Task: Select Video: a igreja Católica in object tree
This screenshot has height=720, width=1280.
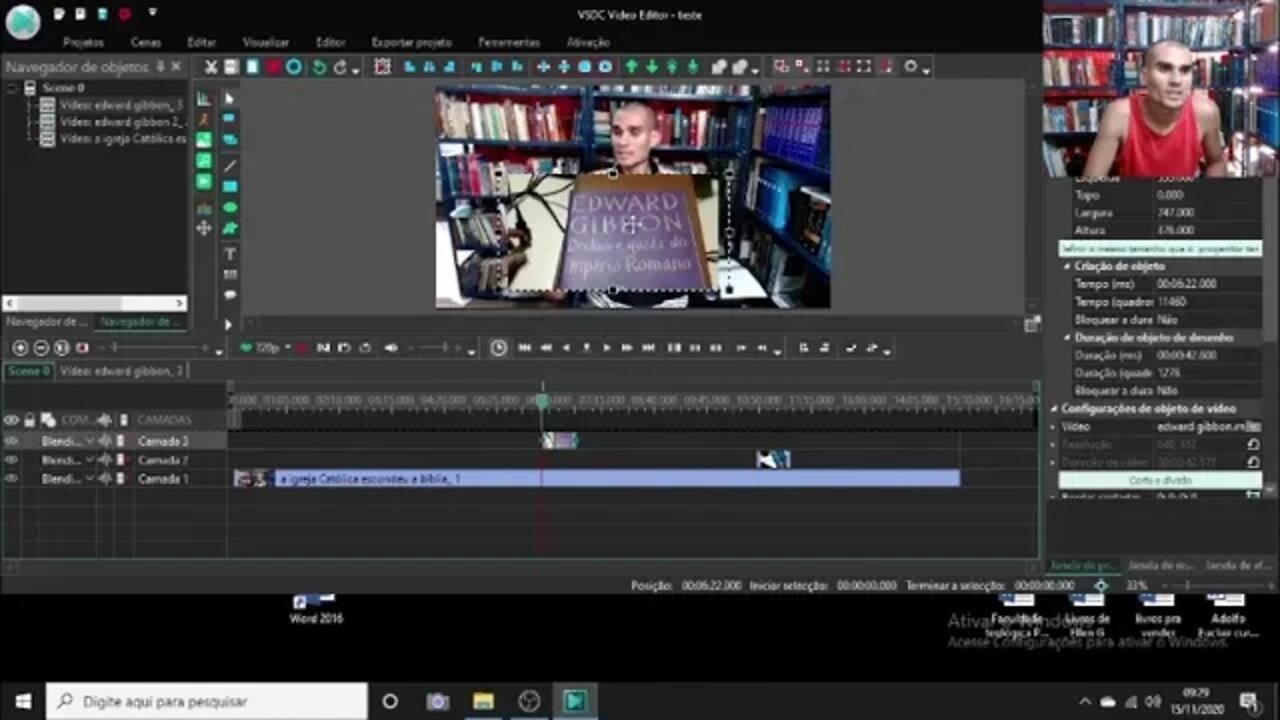Action: pyautogui.click(x=123, y=139)
